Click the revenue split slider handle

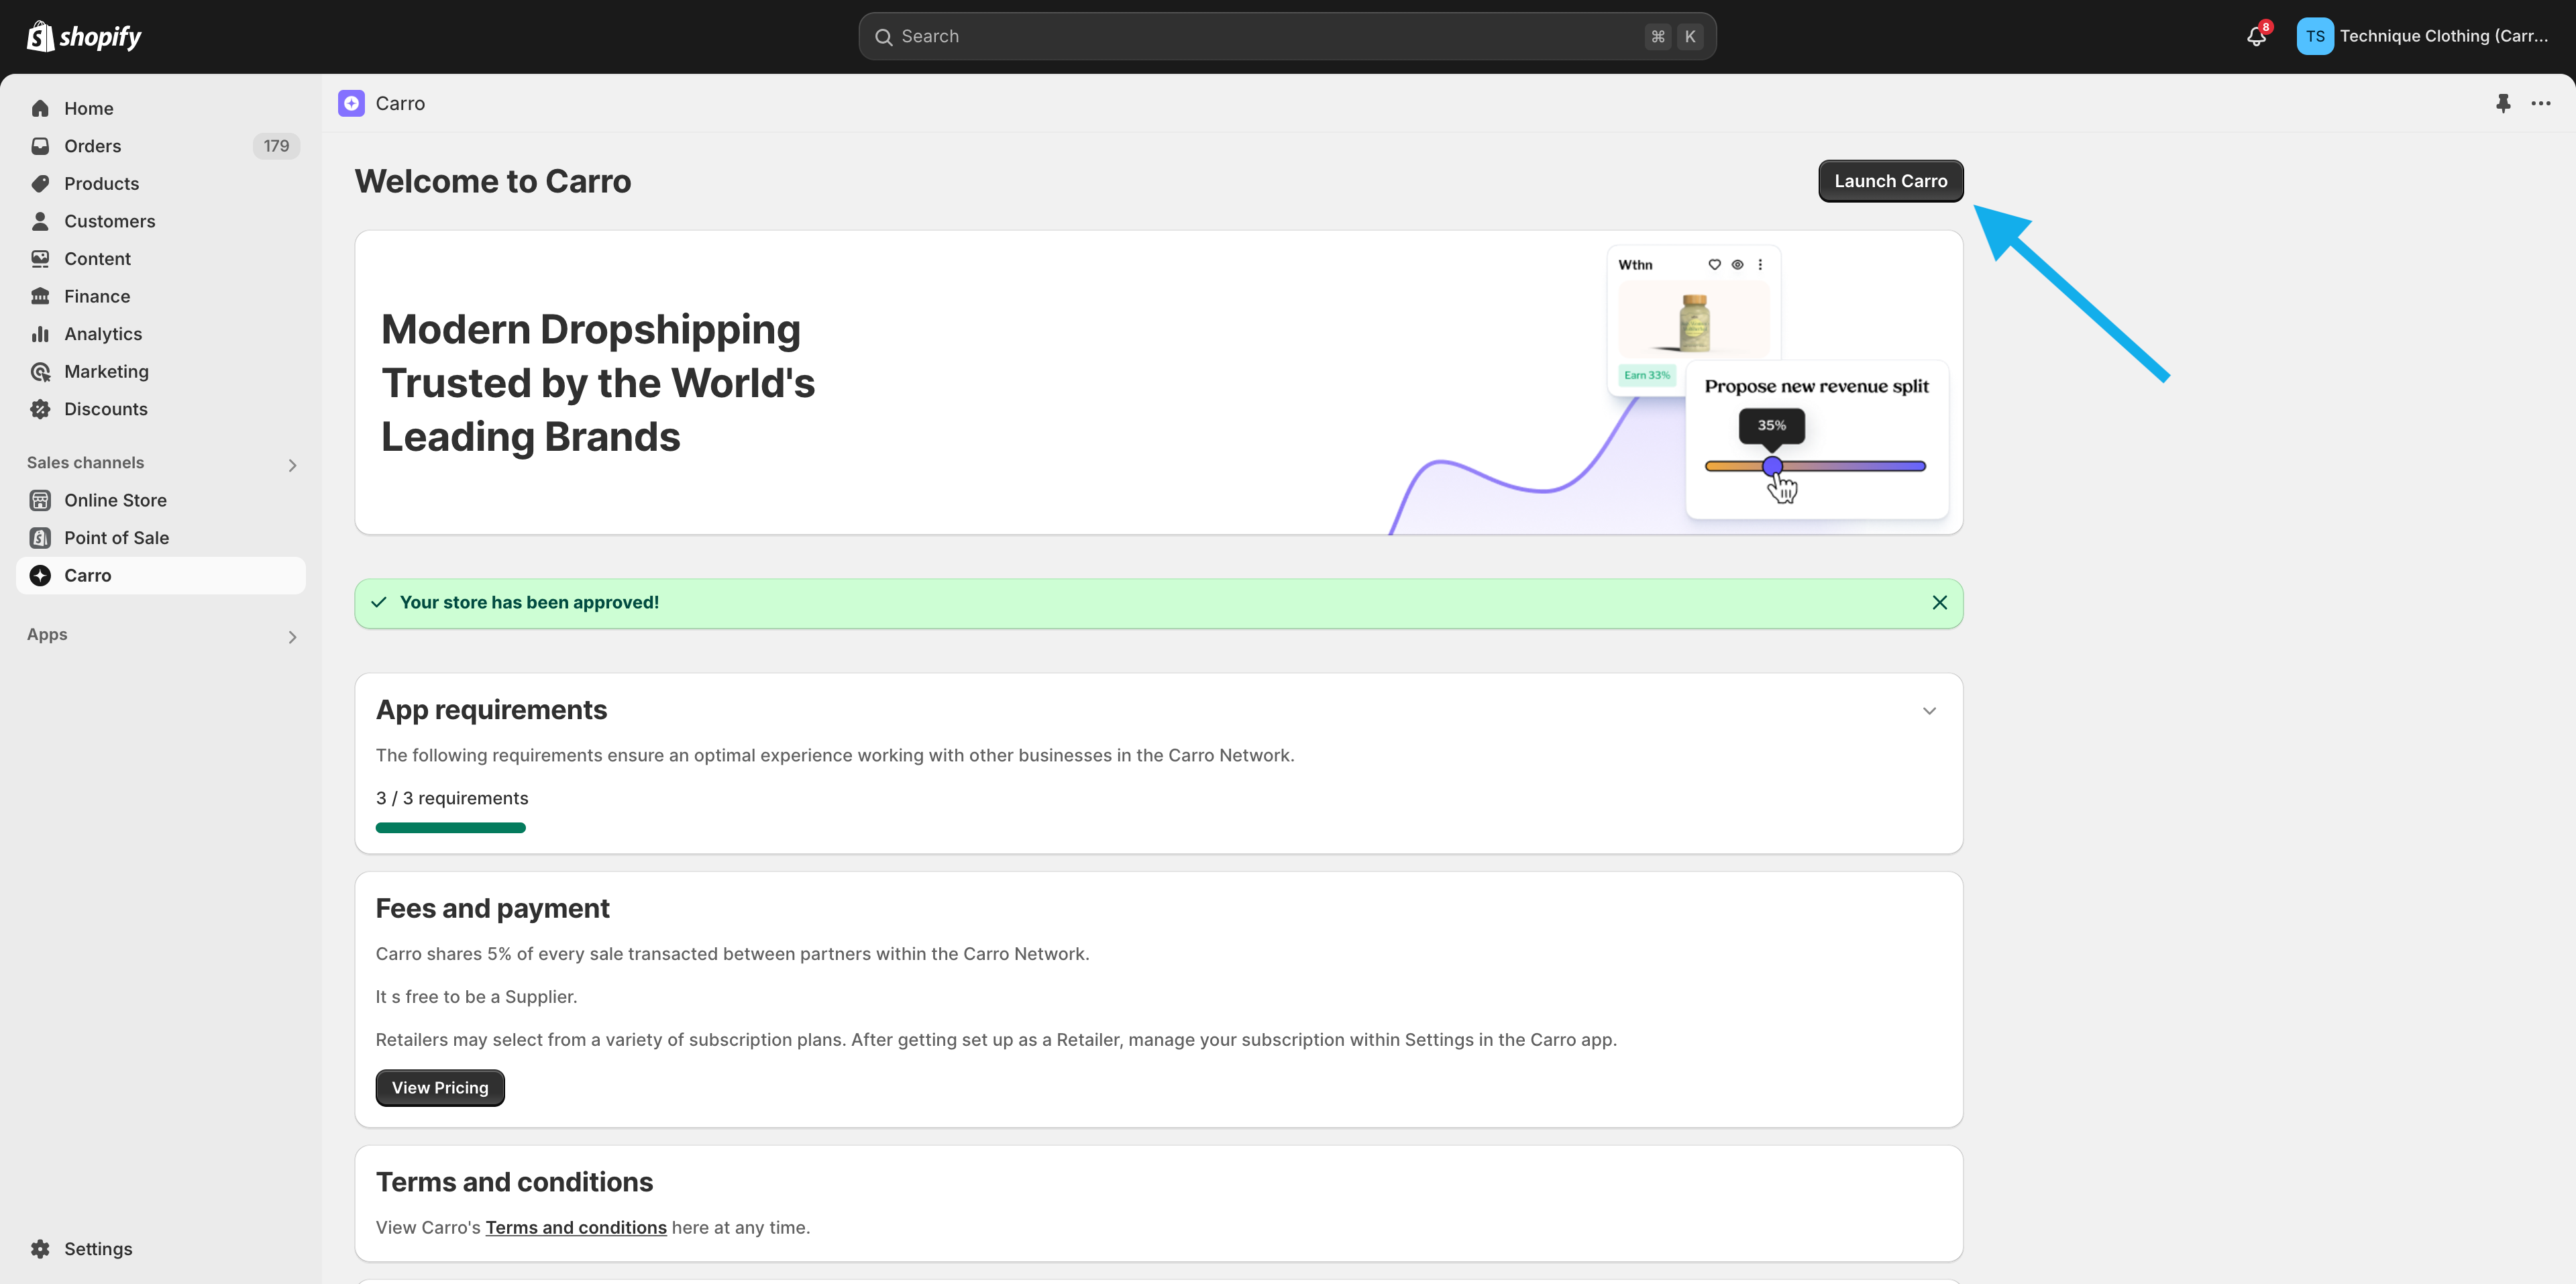click(1772, 466)
